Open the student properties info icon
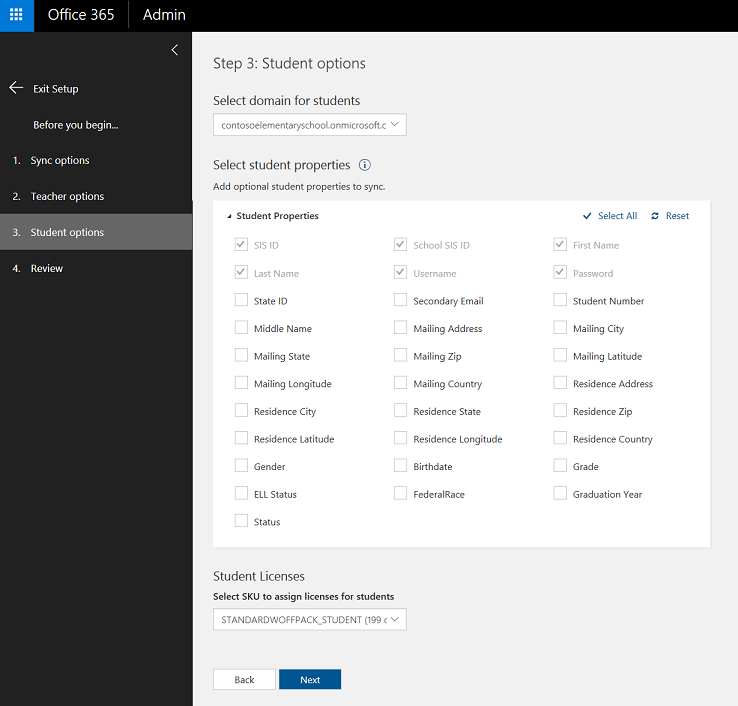Image resolution: width=738 pixels, height=706 pixels. 365,165
